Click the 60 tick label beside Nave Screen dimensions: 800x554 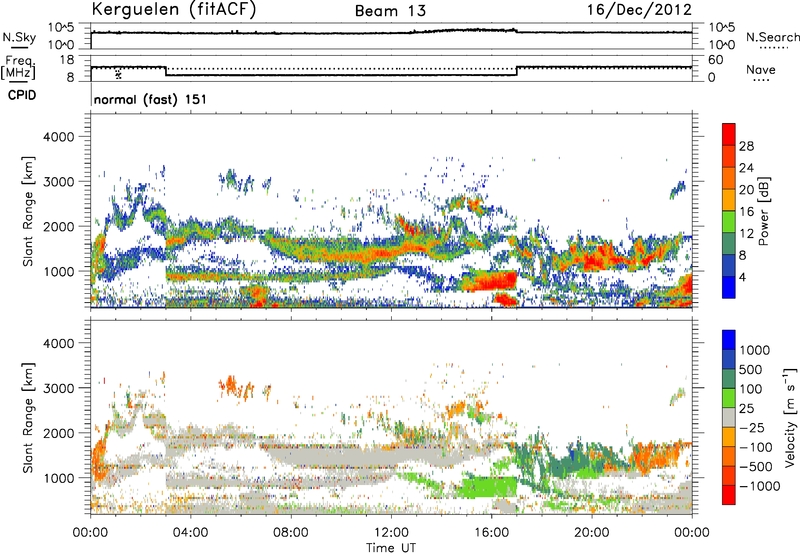715,60
